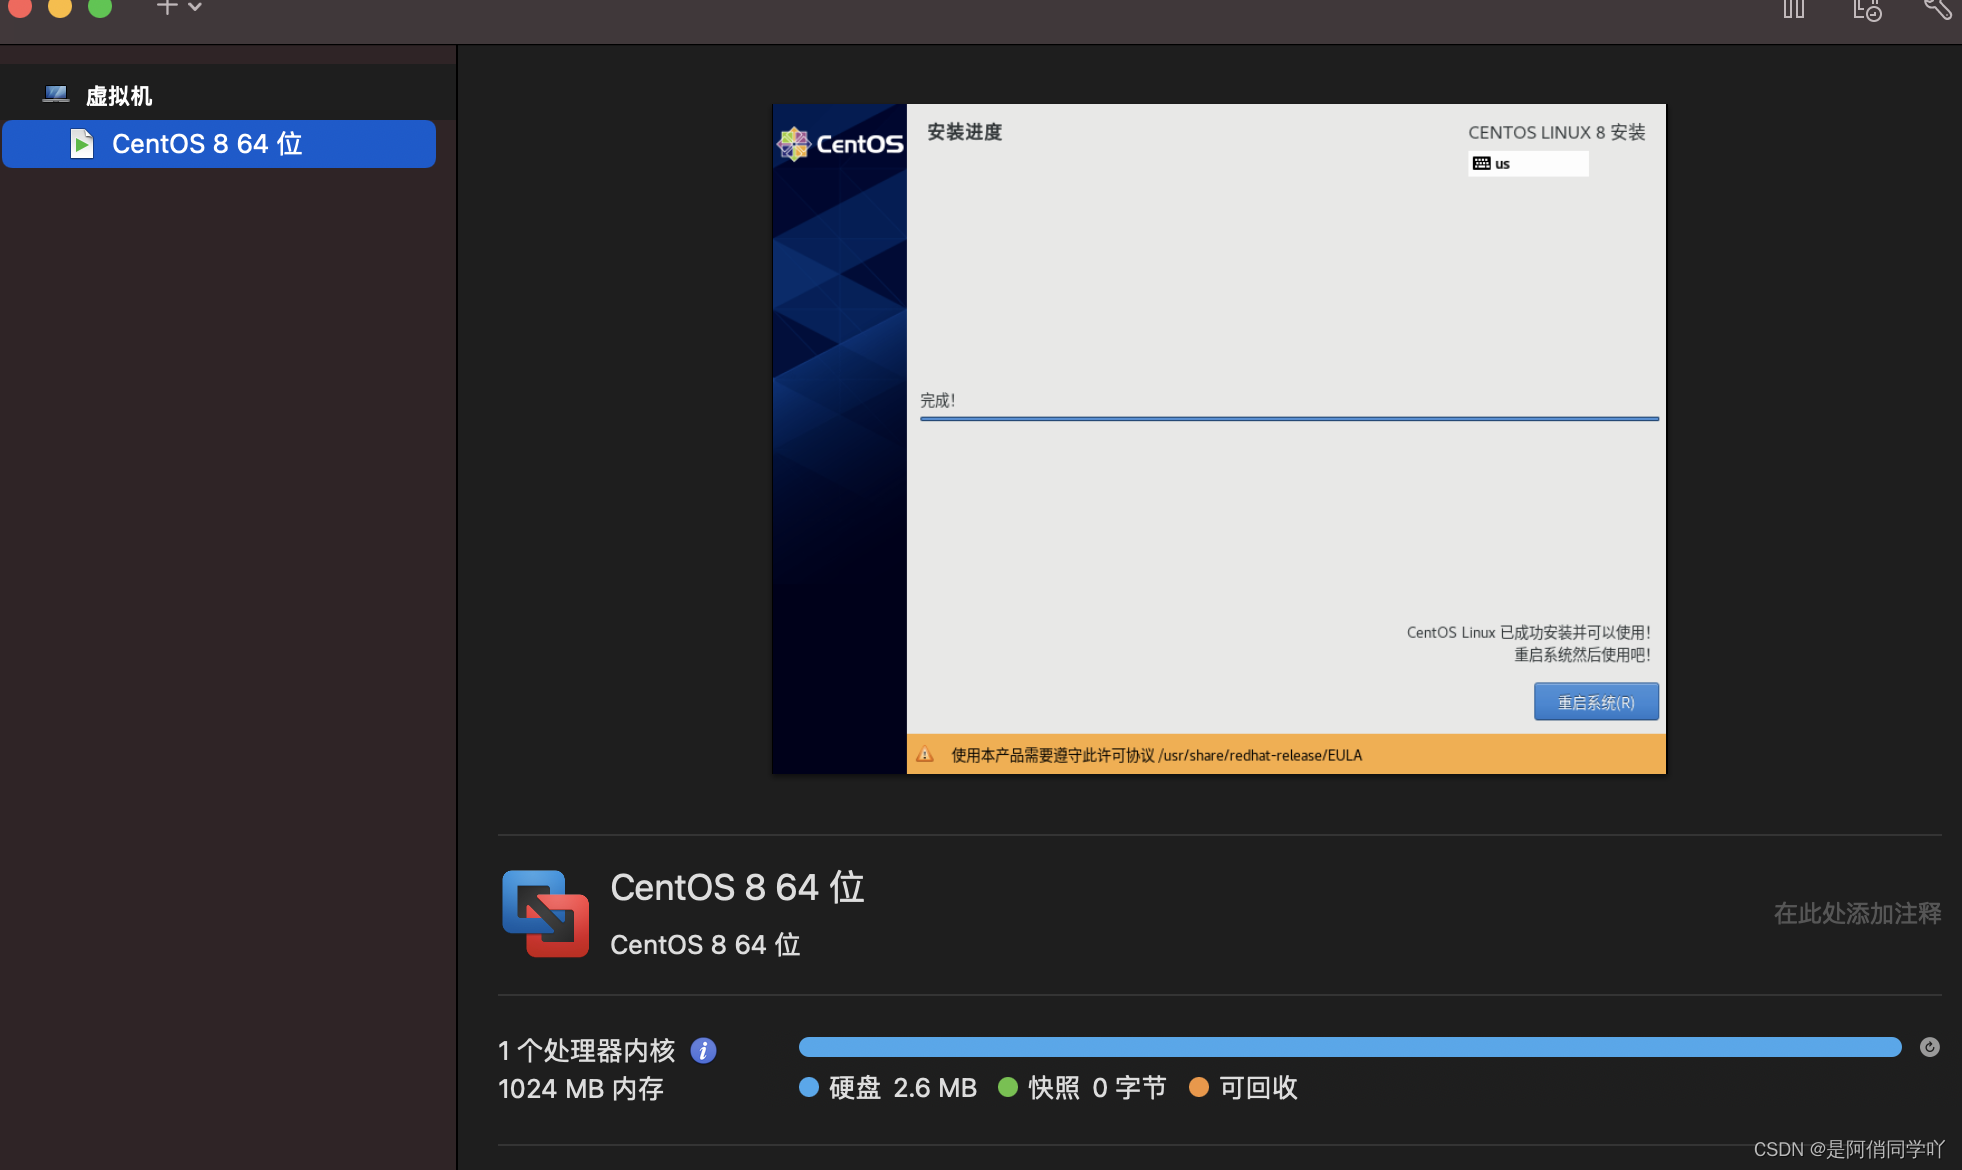Click the 虚拟机 sidebar section header

(118, 96)
